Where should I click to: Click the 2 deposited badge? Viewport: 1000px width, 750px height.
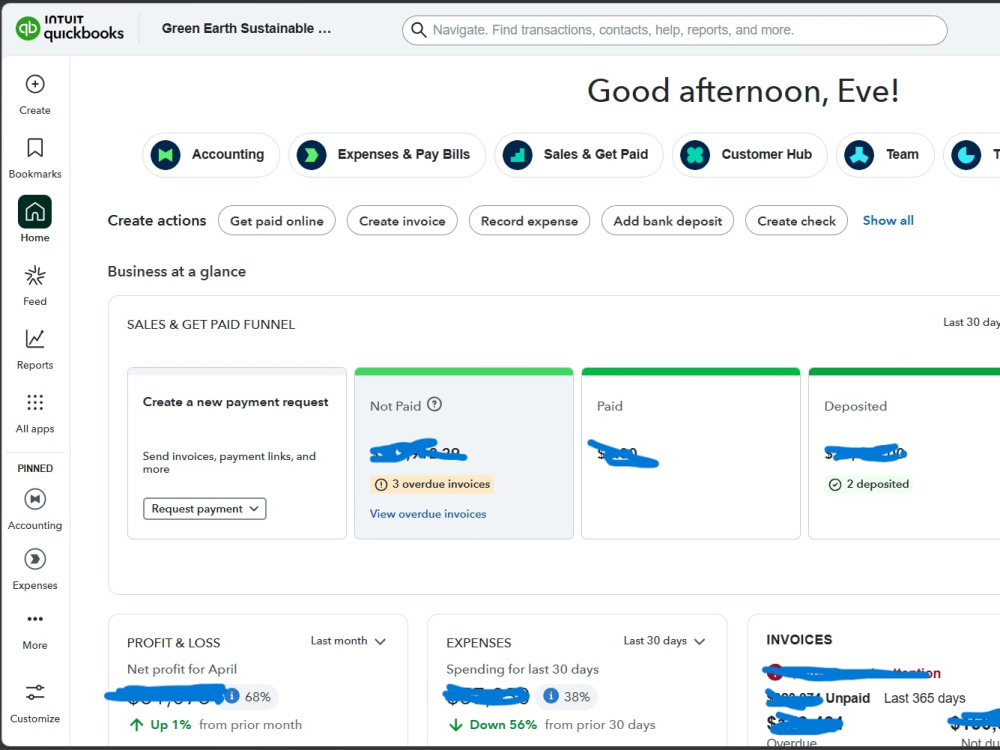868,484
